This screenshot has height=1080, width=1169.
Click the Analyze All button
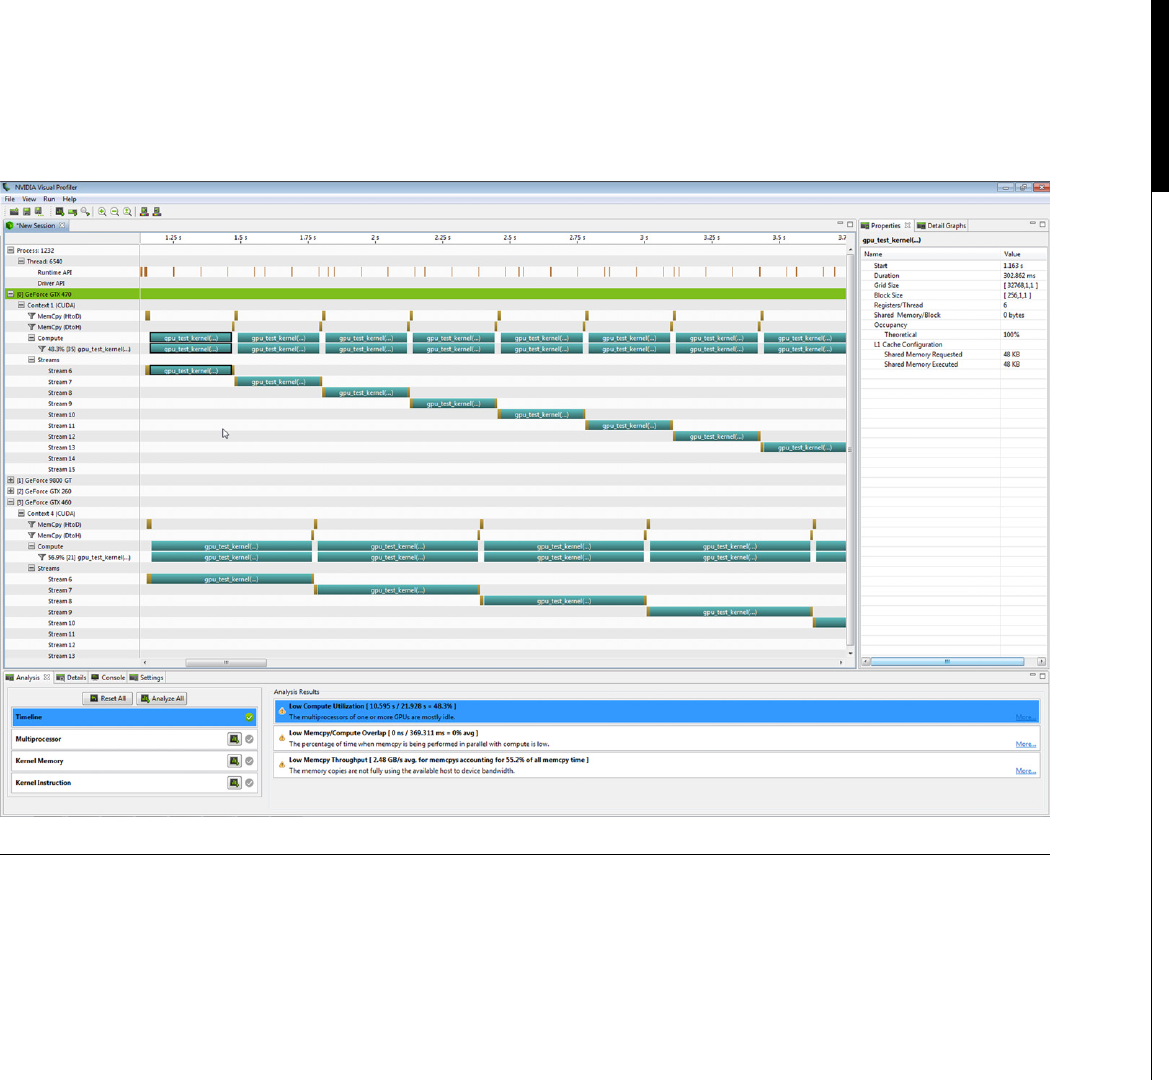tap(162, 698)
